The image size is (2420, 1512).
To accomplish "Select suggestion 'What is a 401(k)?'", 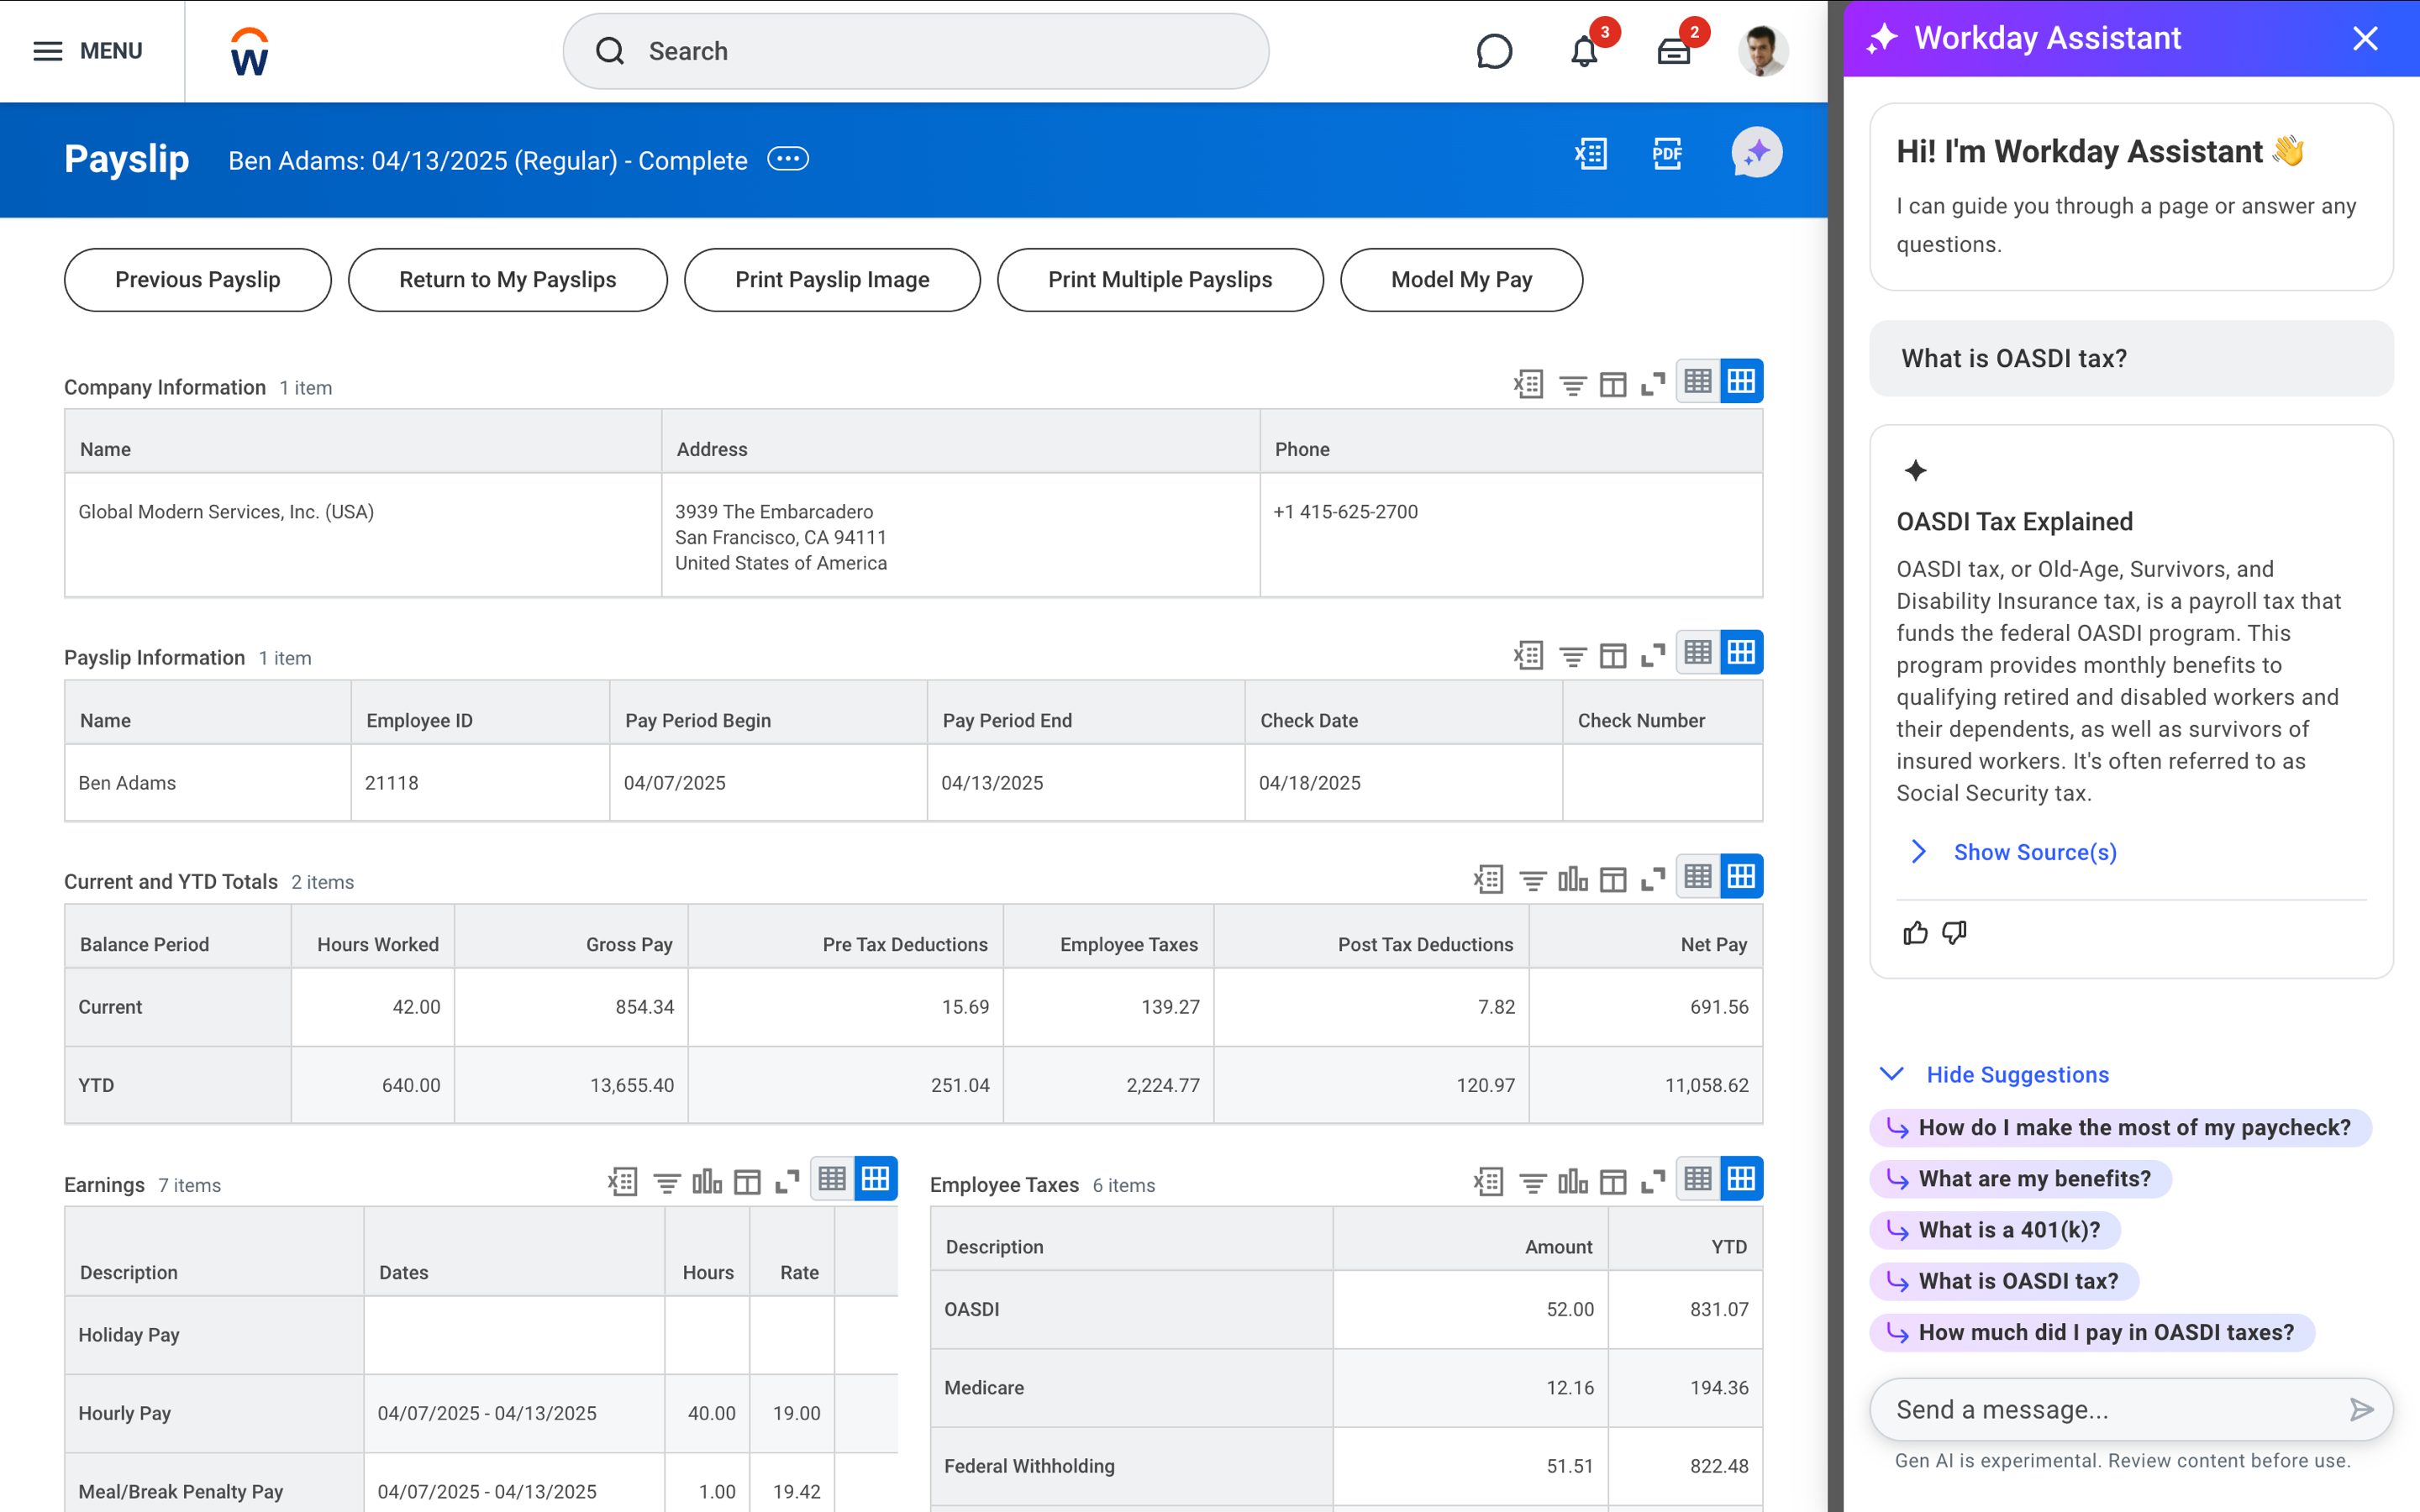I will click(x=2008, y=1230).
